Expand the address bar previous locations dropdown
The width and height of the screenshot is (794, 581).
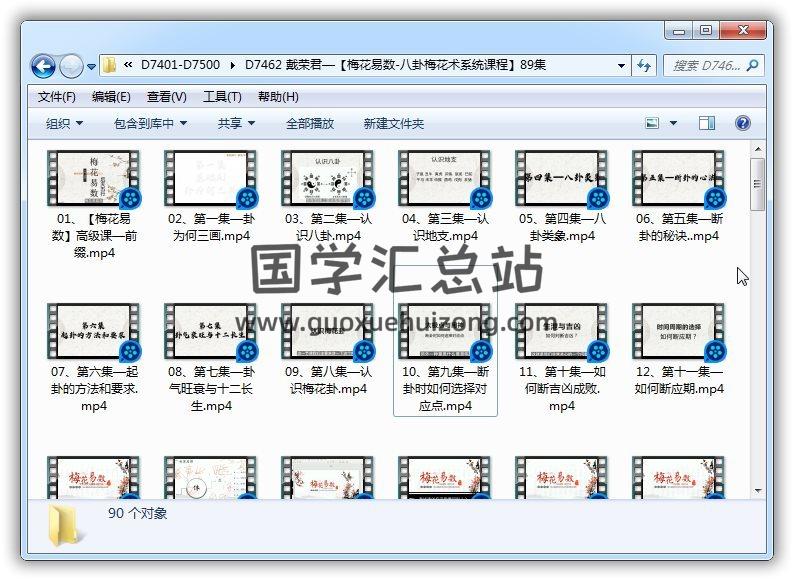coord(621,65)
